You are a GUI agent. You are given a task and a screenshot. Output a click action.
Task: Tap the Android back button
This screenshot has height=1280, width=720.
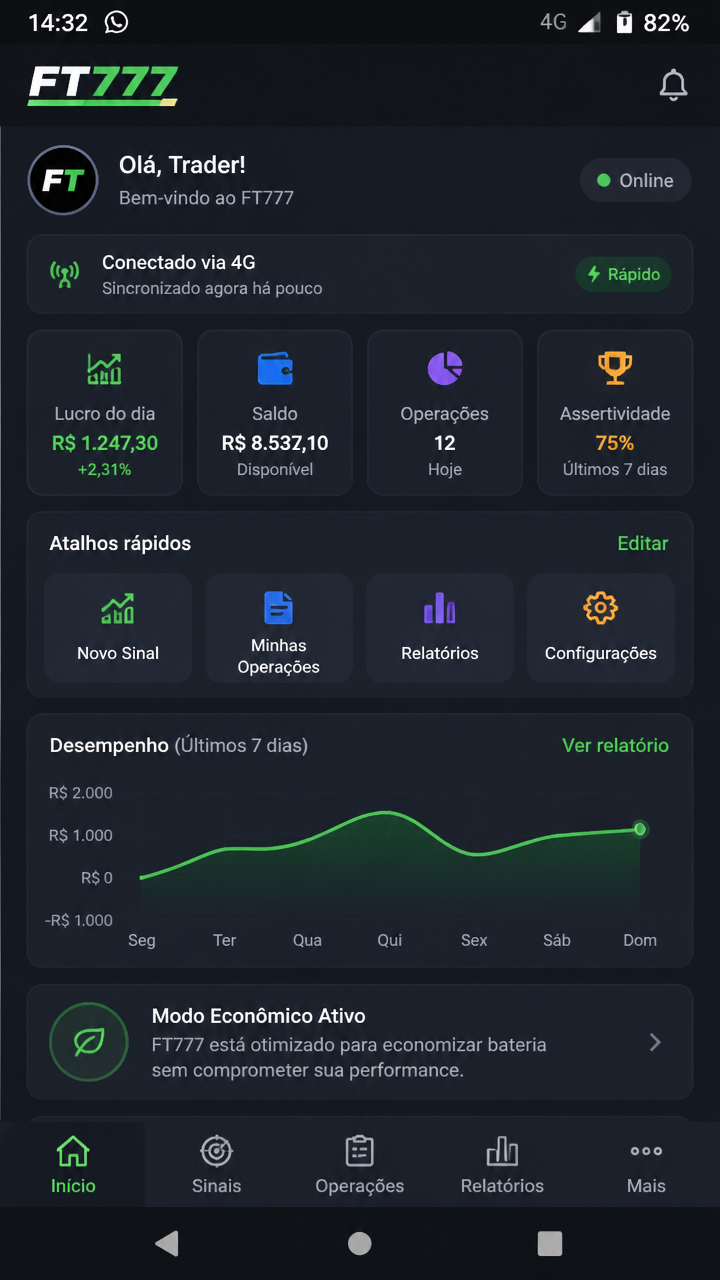click(x=167, y=1243)
